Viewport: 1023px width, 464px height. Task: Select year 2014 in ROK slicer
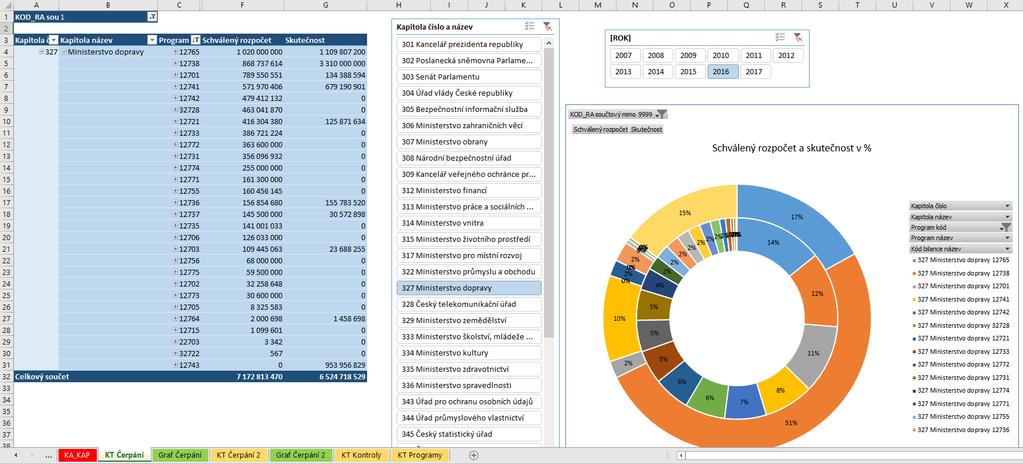tap(656, 72)
